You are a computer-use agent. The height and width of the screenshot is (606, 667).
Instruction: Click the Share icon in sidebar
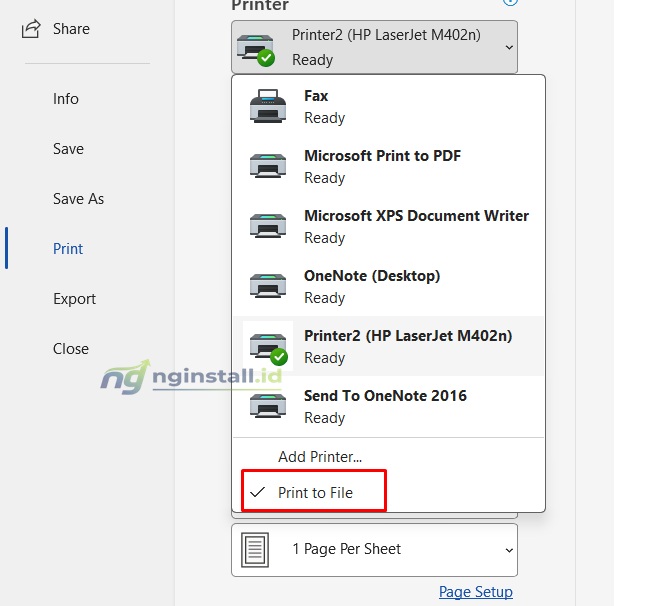[x=31, y=29]
